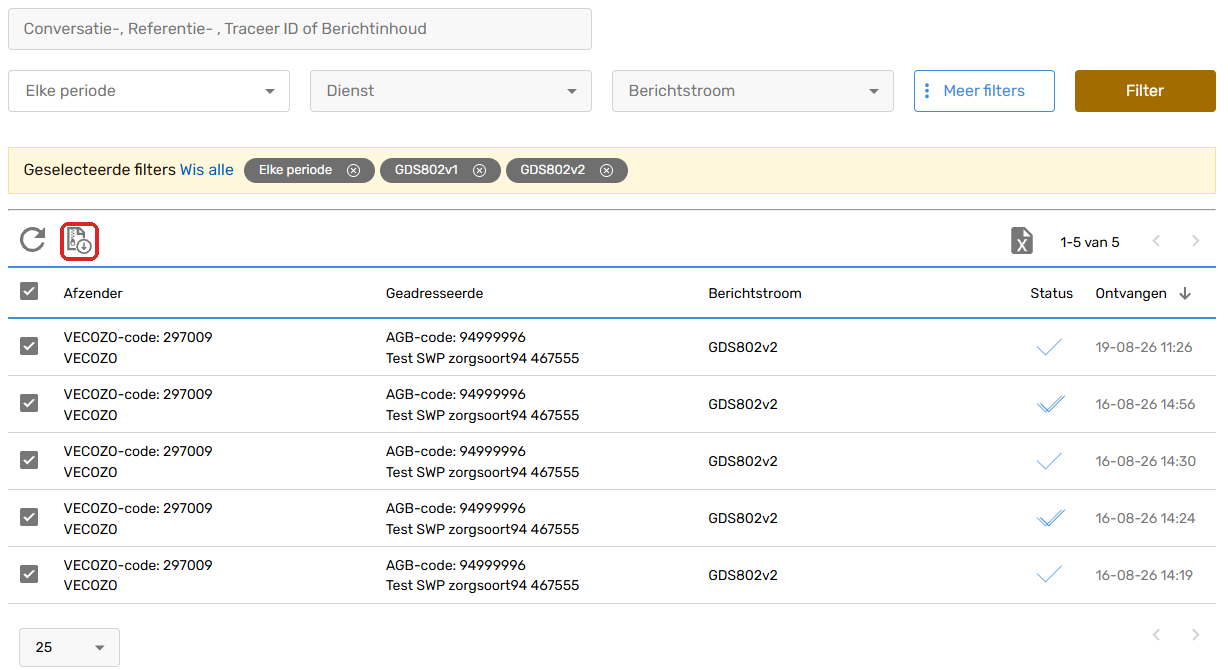Open the Dienst dropdown

pos(451,91)
